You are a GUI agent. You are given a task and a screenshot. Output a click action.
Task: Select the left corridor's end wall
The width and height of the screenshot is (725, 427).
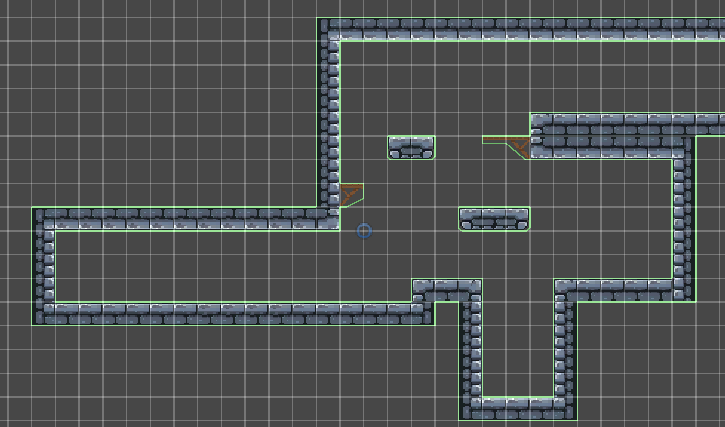44,266
